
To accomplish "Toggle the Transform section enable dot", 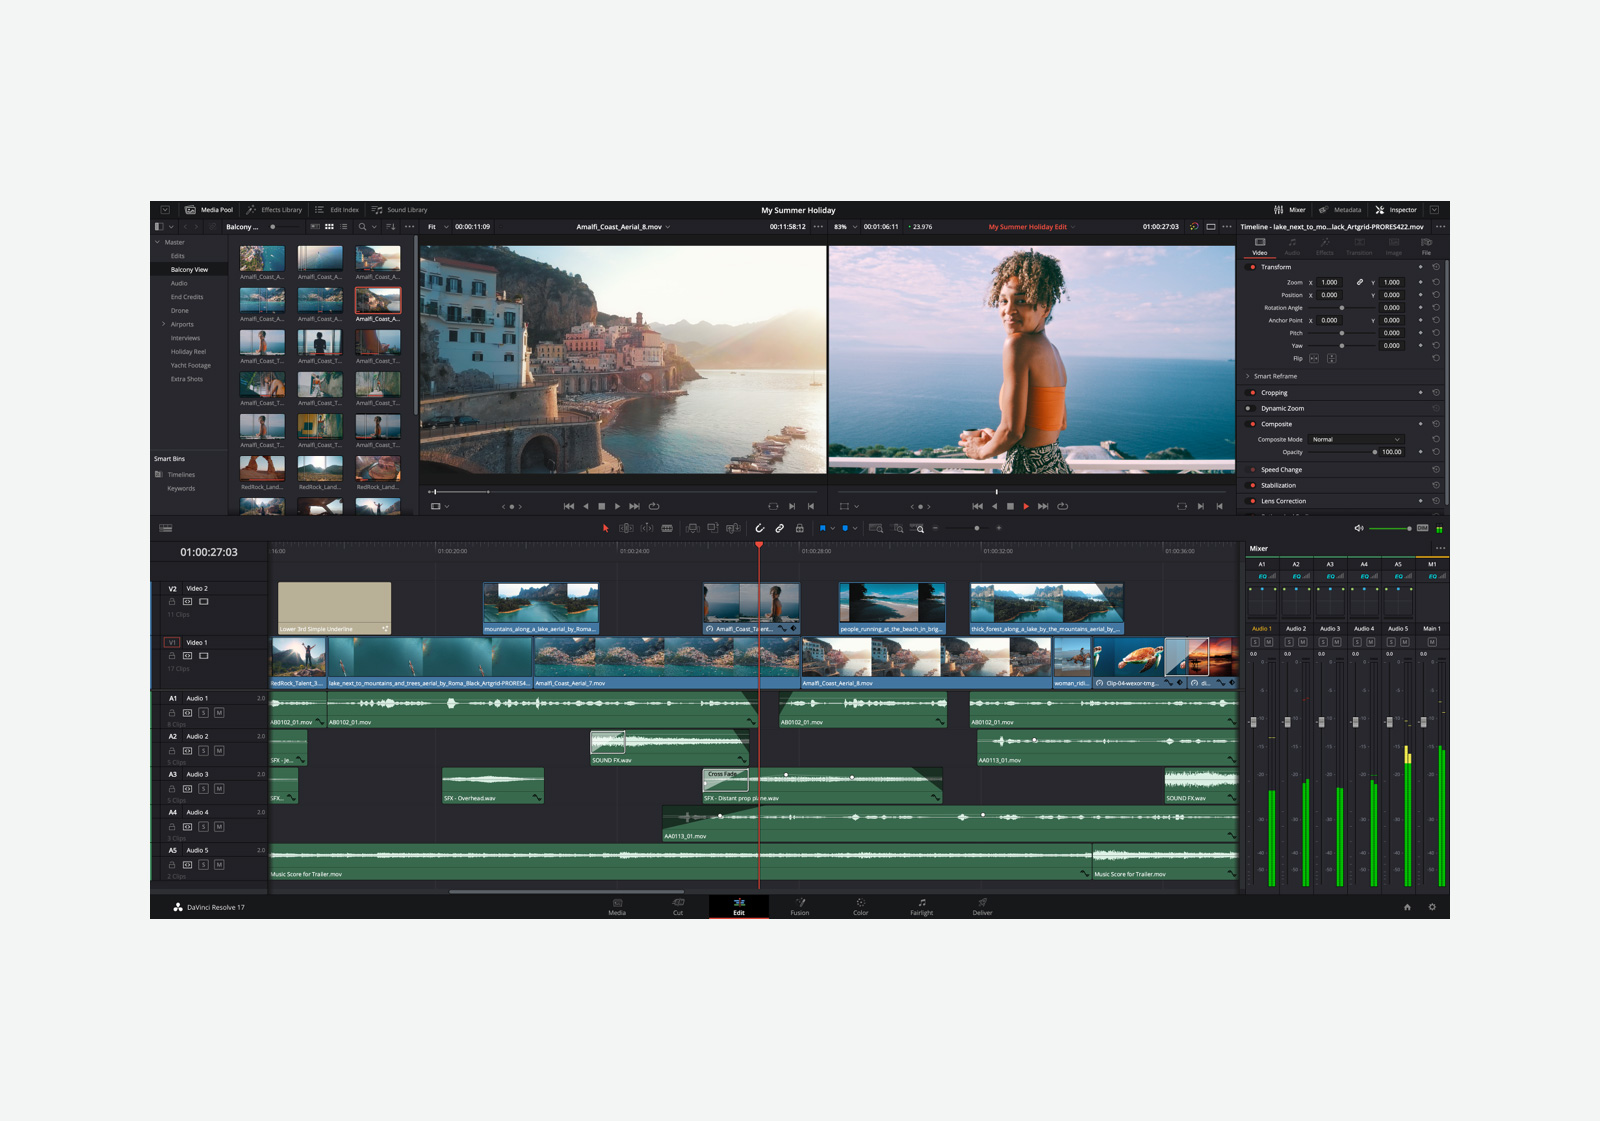I will [1252, 267].
